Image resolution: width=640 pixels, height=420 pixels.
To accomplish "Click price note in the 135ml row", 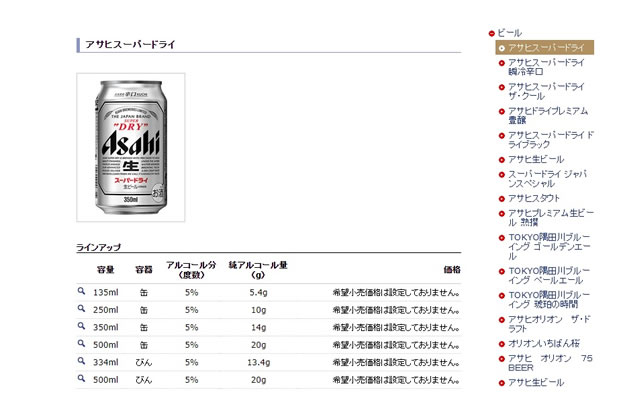I will [396, 292].
